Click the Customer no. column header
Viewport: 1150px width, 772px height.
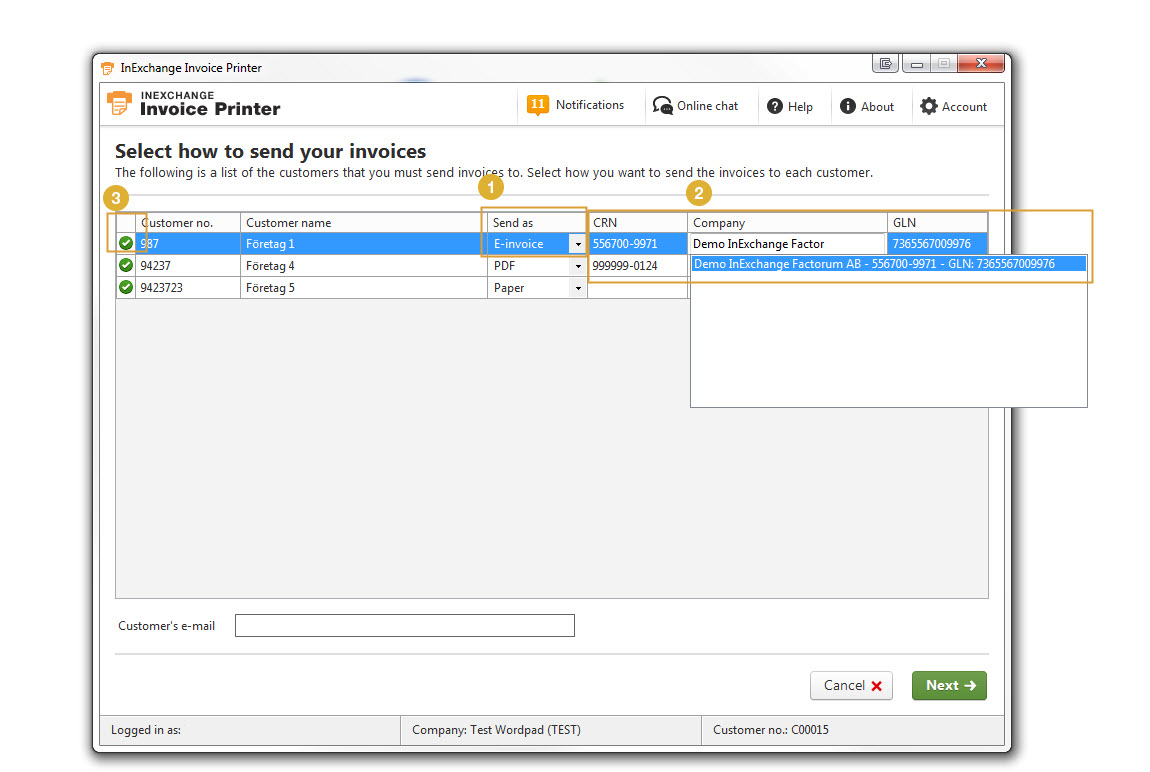188,223
